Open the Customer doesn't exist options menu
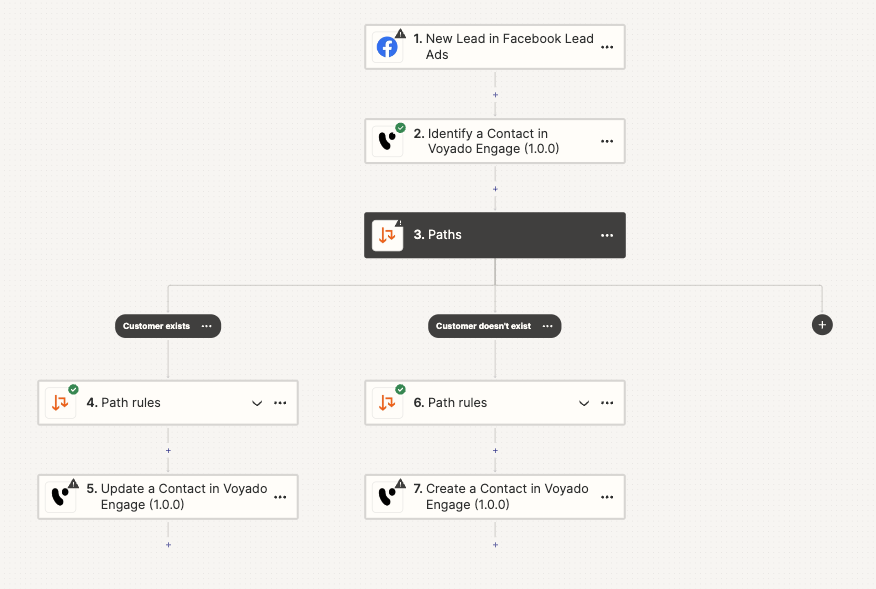This screenshot has width=876, height=589. [x=547, y=326]
